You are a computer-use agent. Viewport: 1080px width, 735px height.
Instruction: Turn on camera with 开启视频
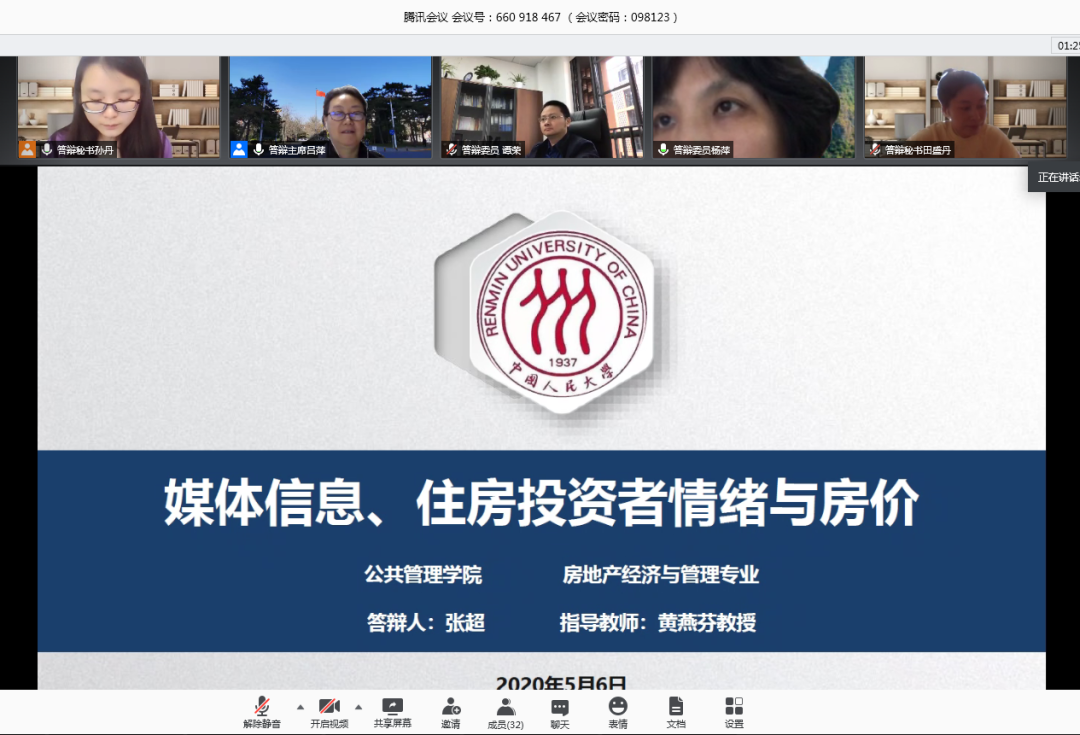tap(329, 712)
